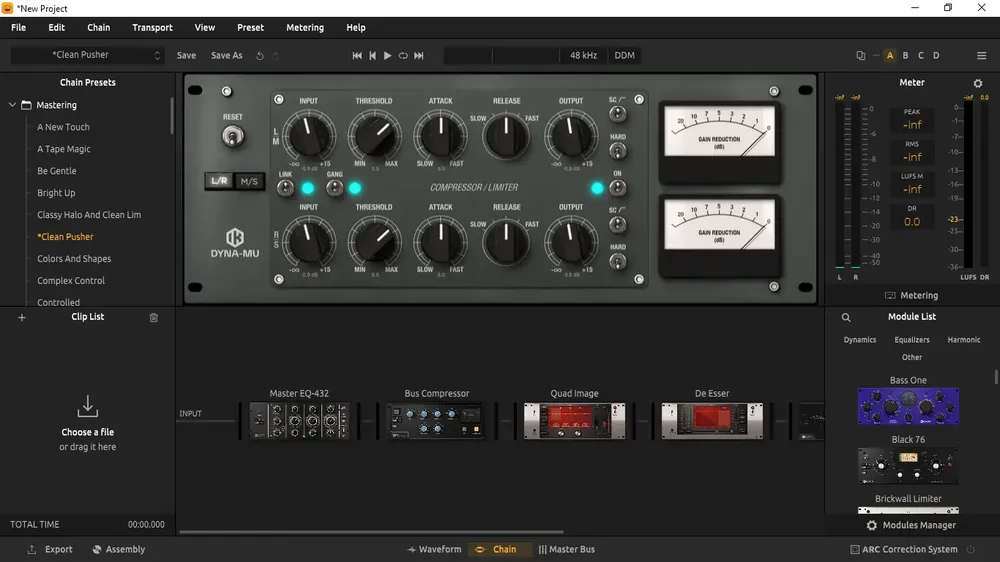Switch compressor to M/S mode
The width and height of the screenshot is (1000, 562).
[x=249, y=181]
